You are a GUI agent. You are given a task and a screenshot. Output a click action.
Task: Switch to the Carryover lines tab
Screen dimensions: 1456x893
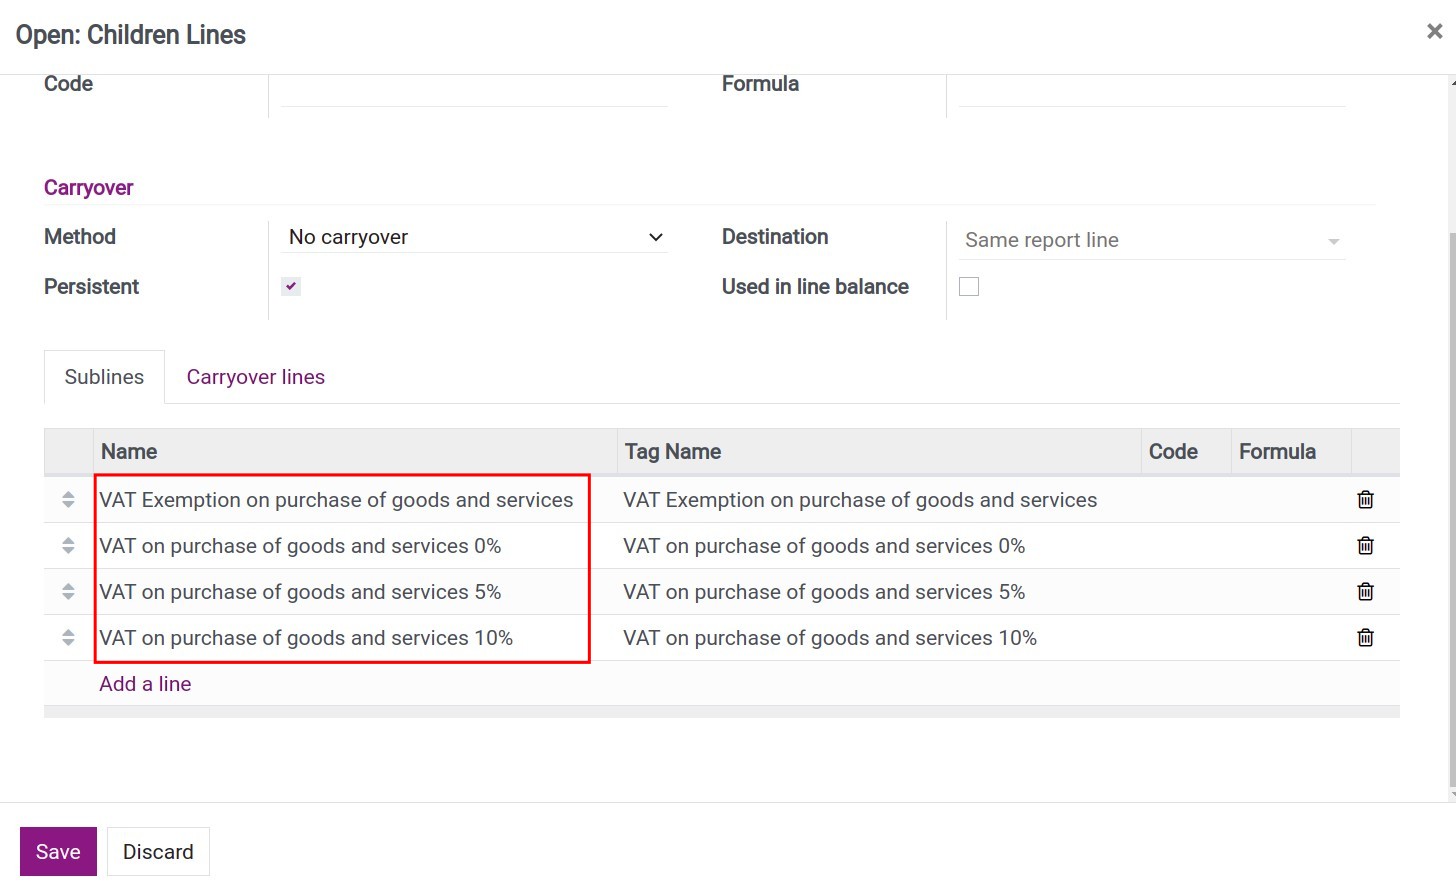[x=255, y=377]
